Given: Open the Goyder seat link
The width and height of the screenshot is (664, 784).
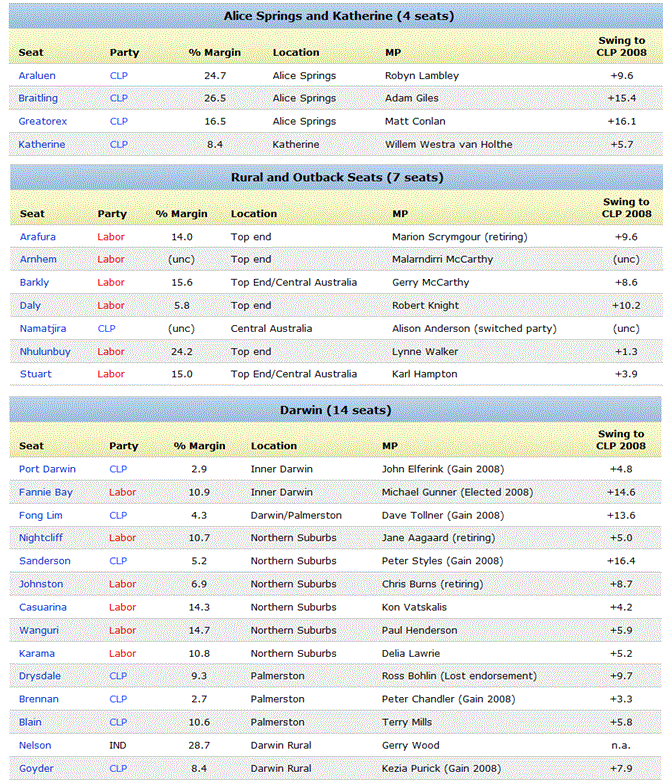Looking at the screenshot, I should click(x=37, y=768).
